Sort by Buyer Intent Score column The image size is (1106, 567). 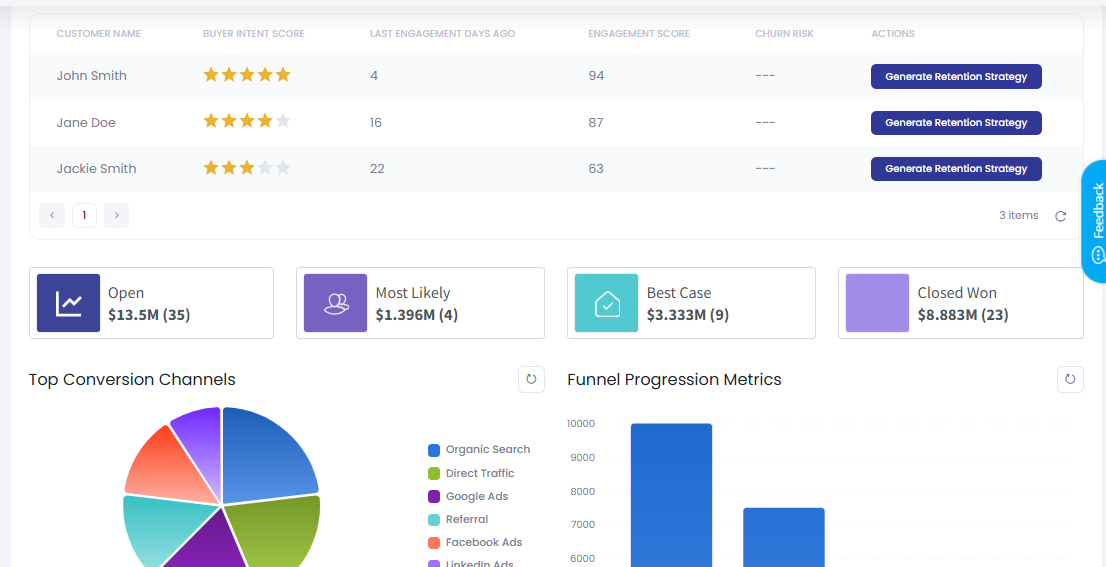253,34
